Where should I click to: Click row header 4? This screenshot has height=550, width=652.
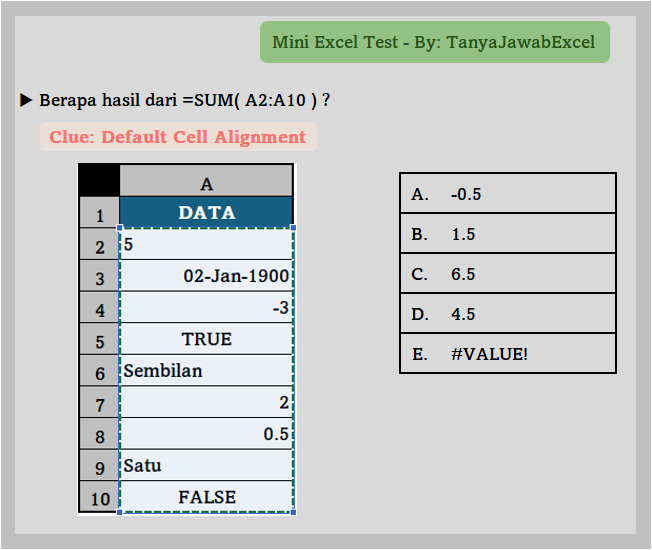[99, 307]
